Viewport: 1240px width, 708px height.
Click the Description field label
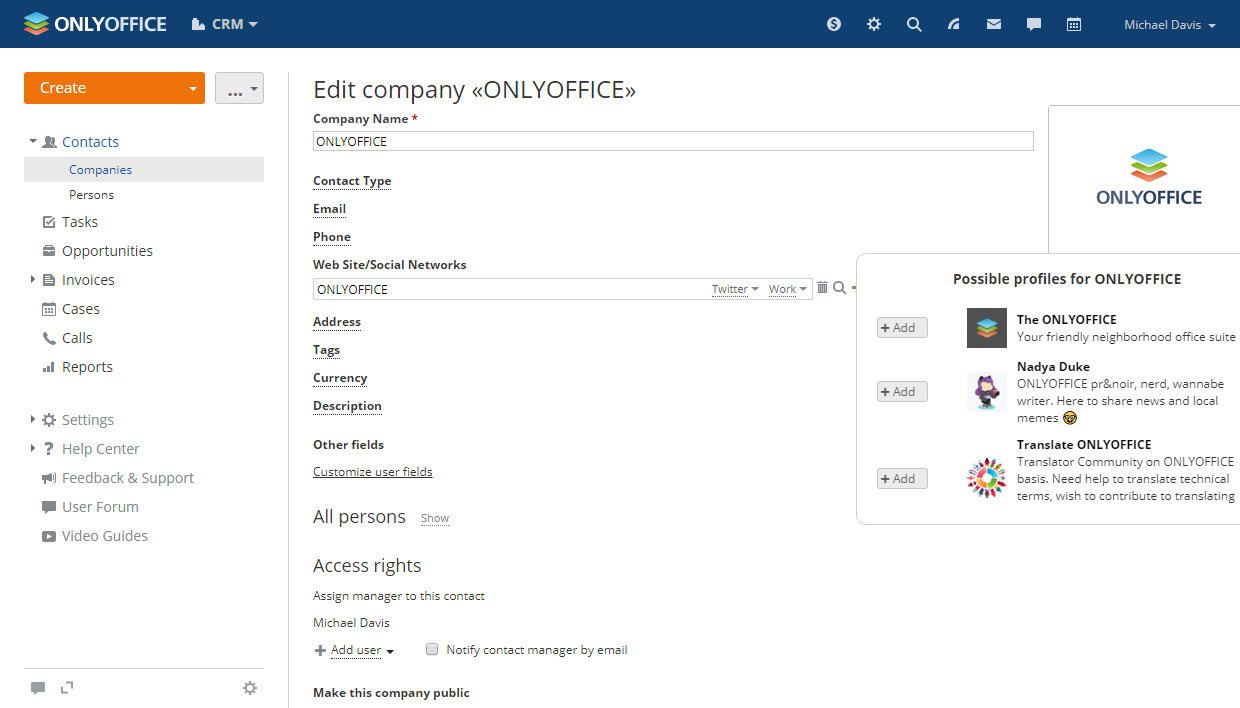[348, 406]
